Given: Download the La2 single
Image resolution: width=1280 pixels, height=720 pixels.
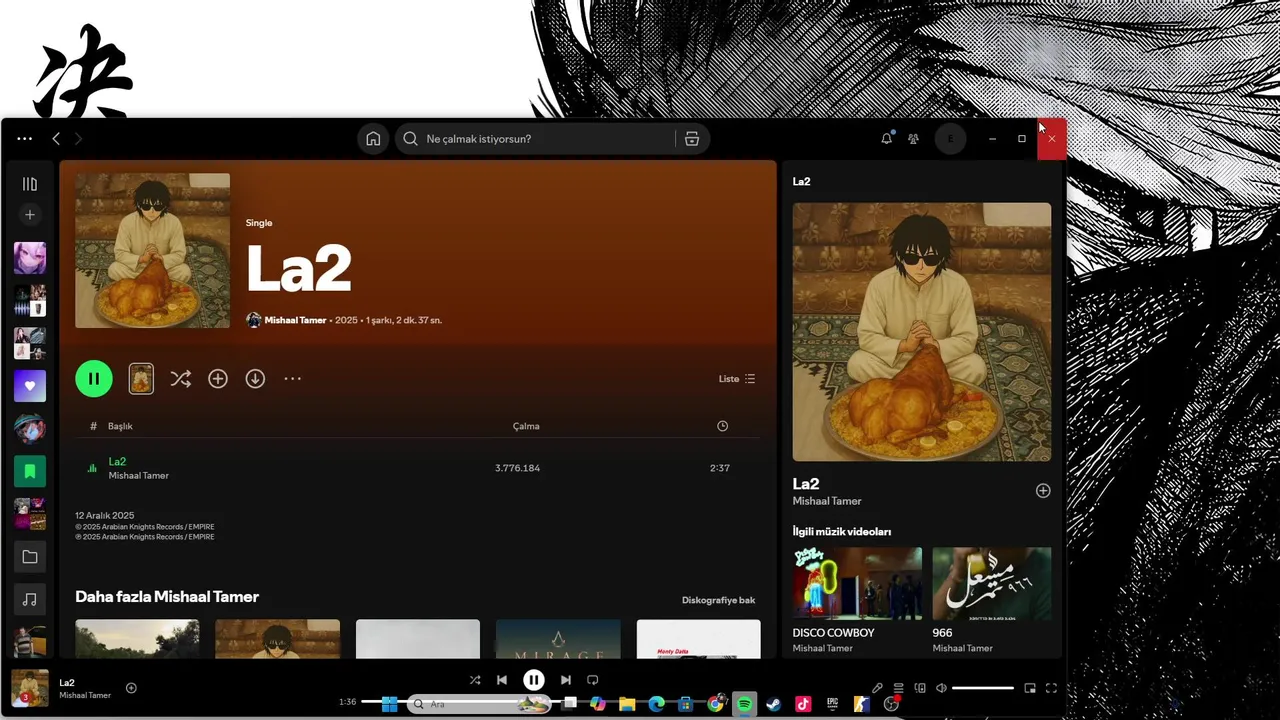Looking at the screenshot, I should (x=255, y=379).
